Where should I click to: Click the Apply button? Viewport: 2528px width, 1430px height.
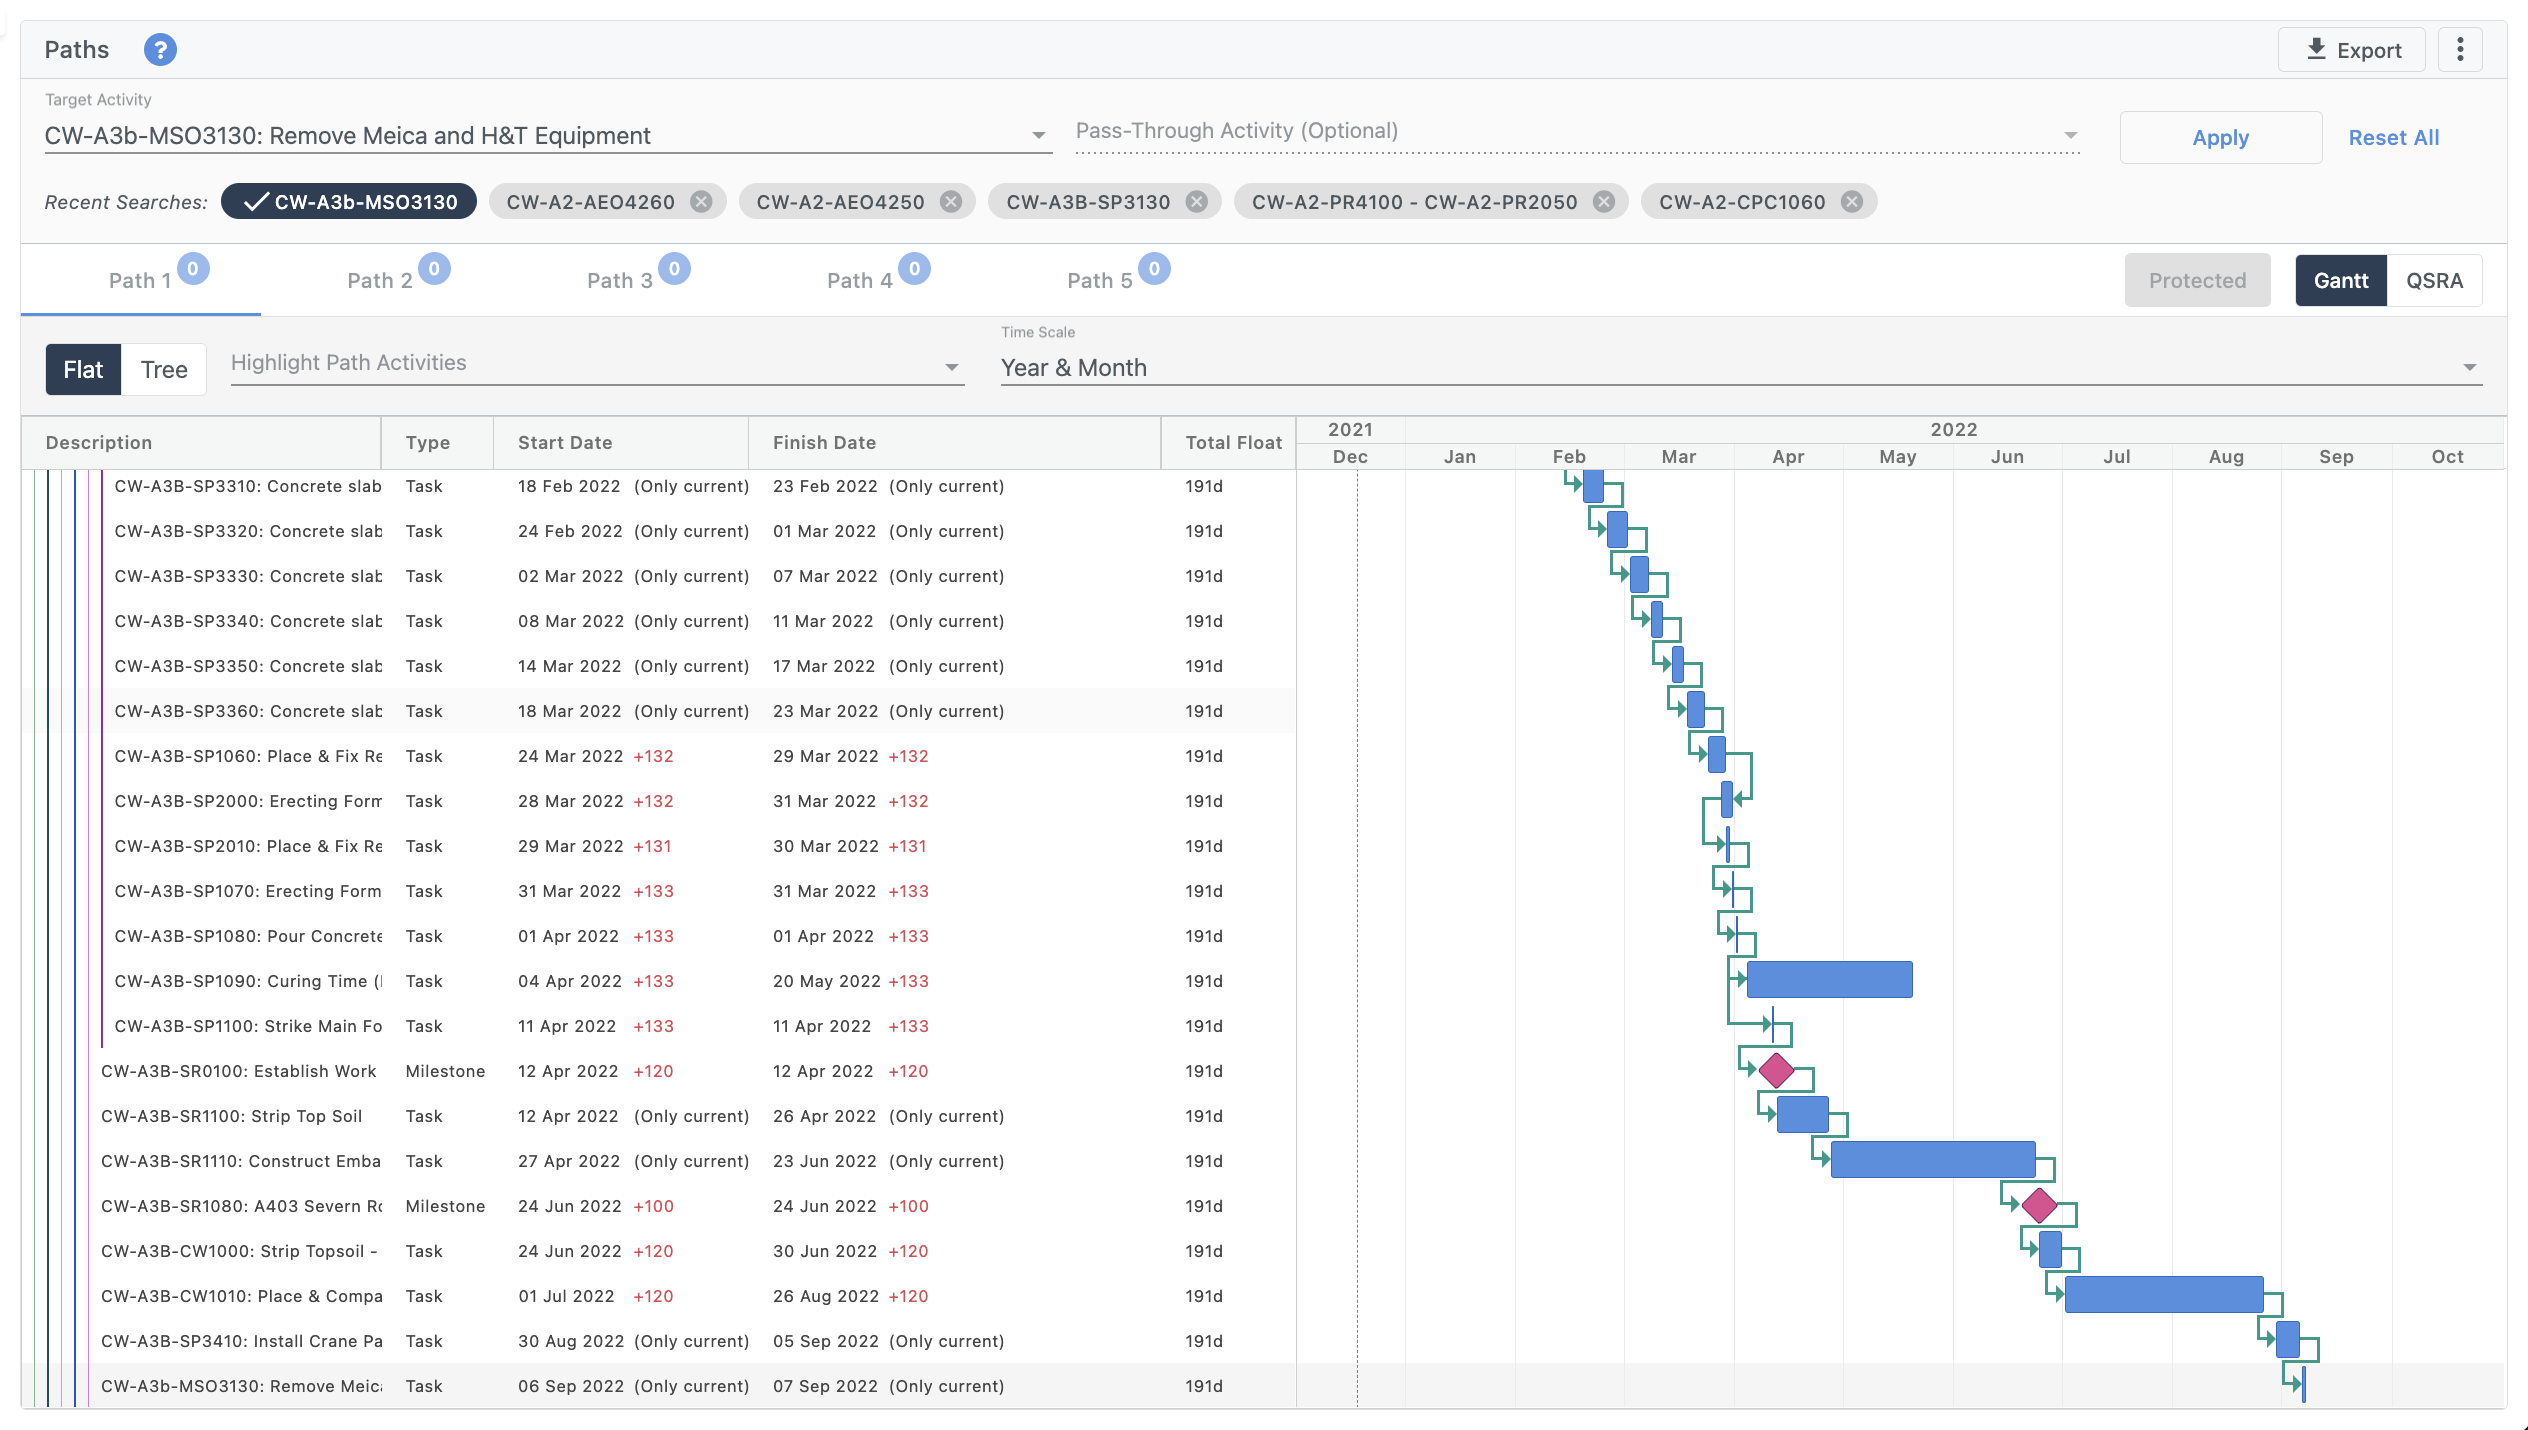(x=2221, y=138)
